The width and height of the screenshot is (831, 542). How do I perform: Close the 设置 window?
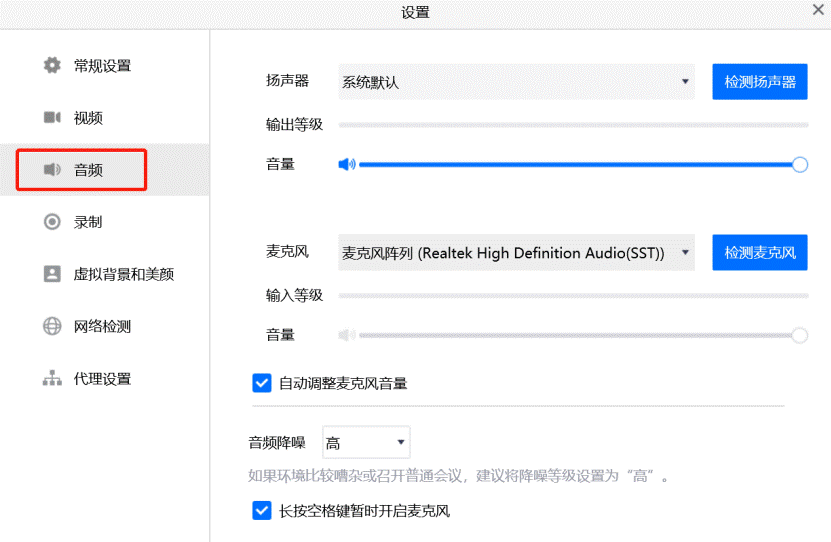click(x=817, y=10)
